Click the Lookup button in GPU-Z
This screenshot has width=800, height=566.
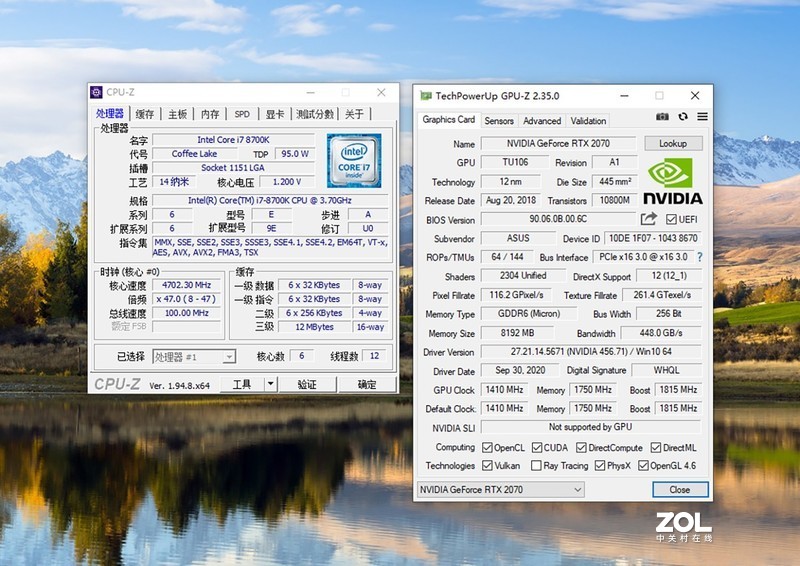click(673, 143)
